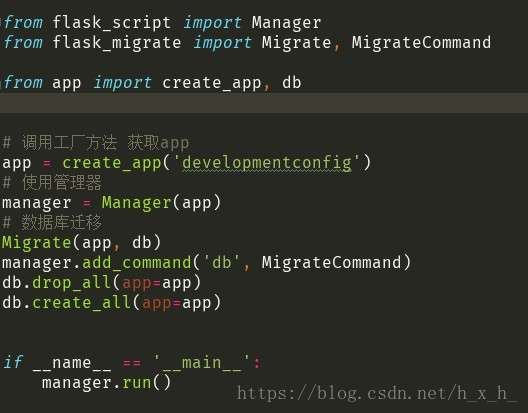Click the comment '# 调用工厂方法 获取app'
The width and height of the screenshot is (528, 413).
96,142
